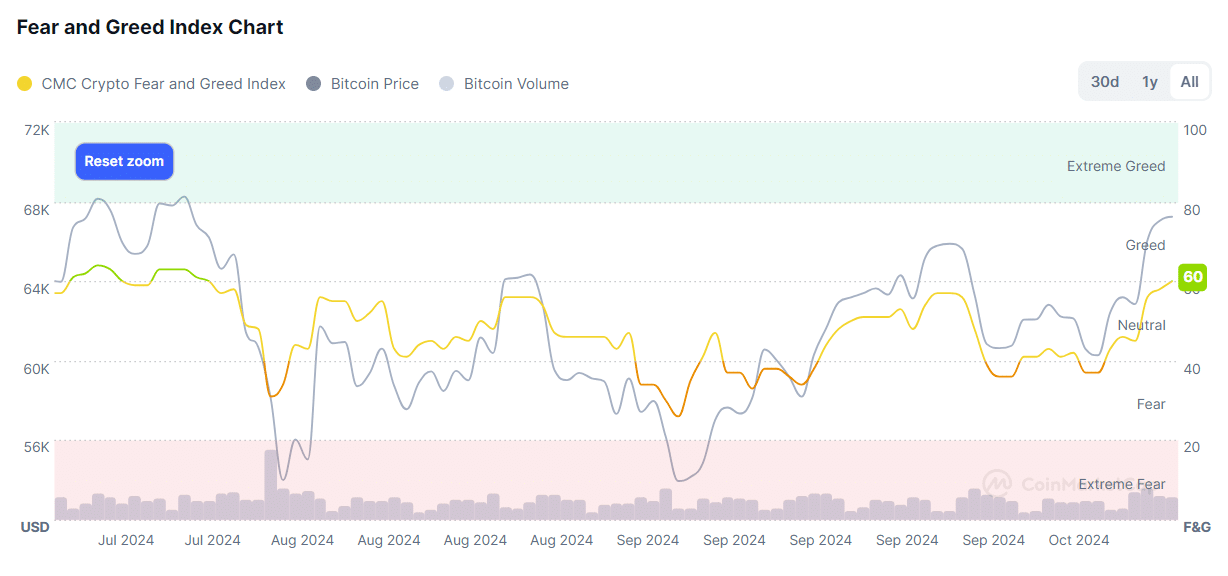Click the Neutral zone label
This screenshot has width=1228, height=576.
tap(1141, 325)
